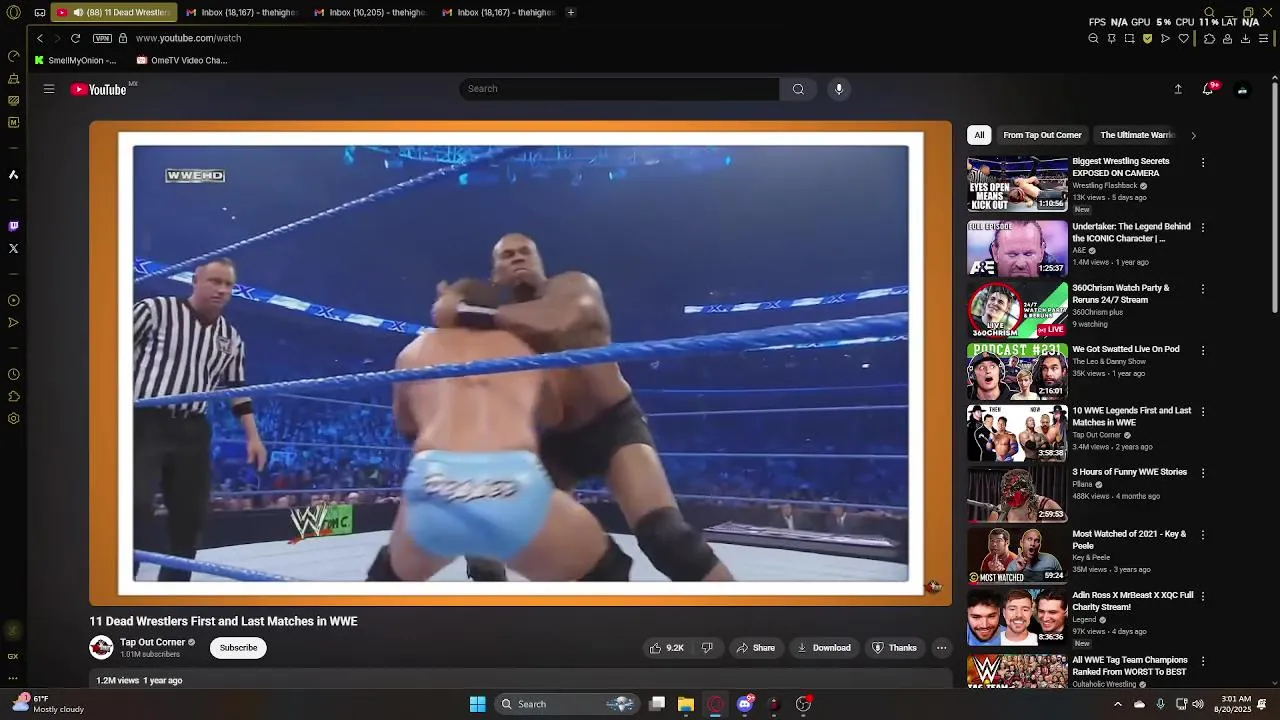1280x720 pixels.
Task: Click into the YouTube search field
Action: click(619, 89)
